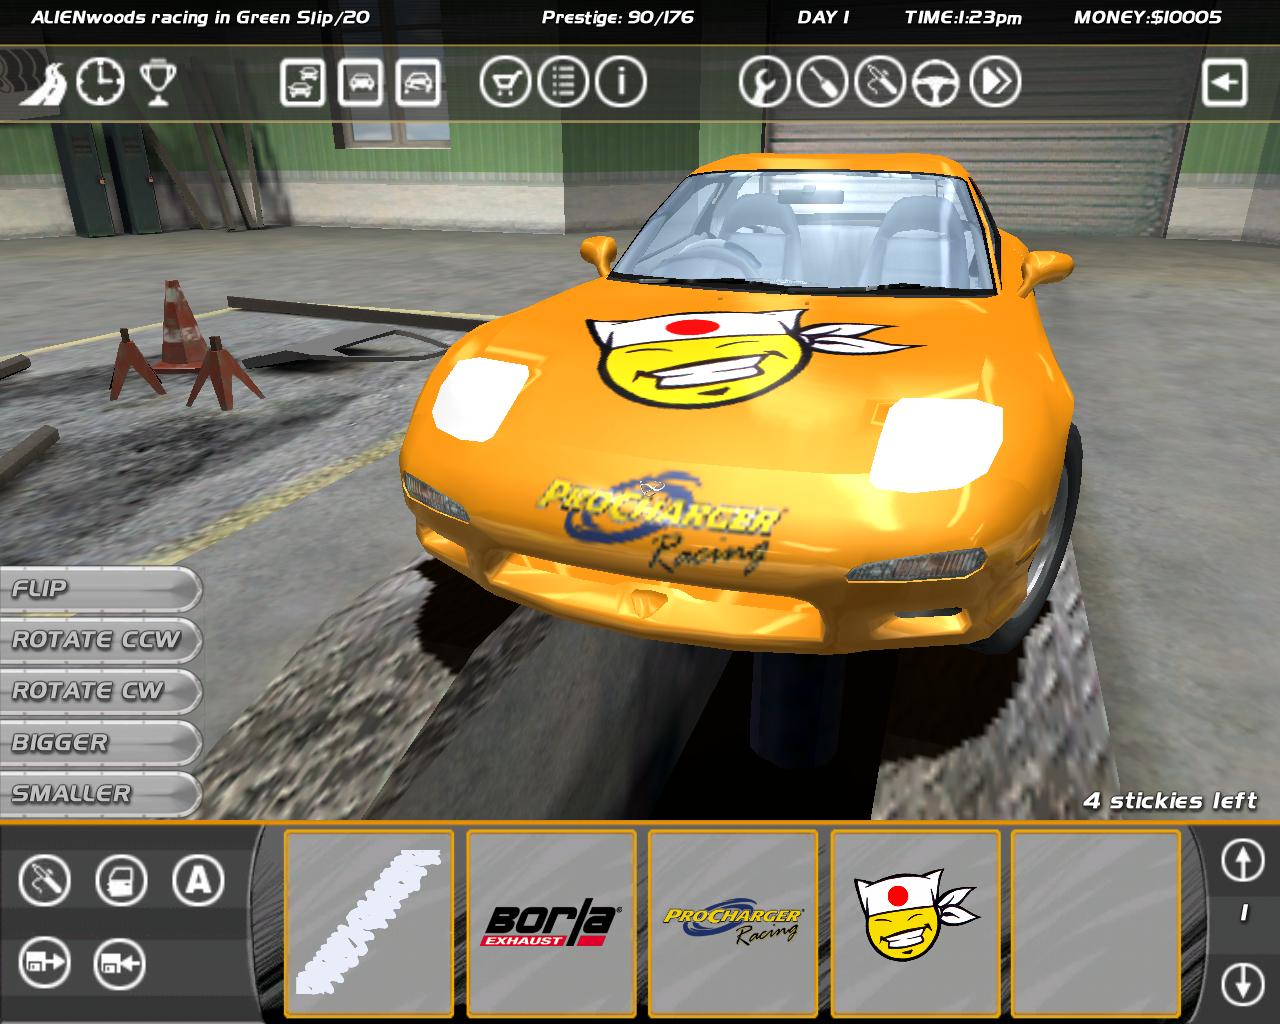Viewport: 1280px width, 1024px height.
Task: Select the airbrush paint tool in top bar
Action: [880, 82]
